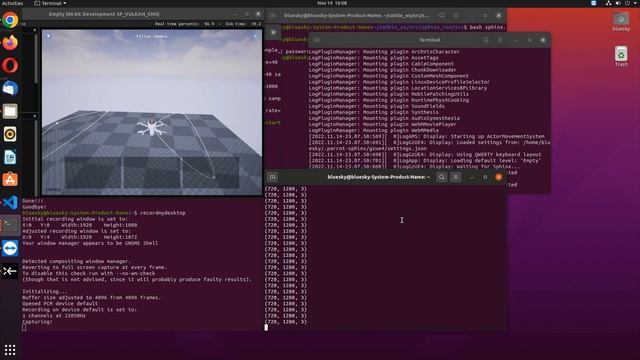Open Thunderbird mail from the dock
Image resolution: width=640 pixels, height=360 pixels.
10,88
